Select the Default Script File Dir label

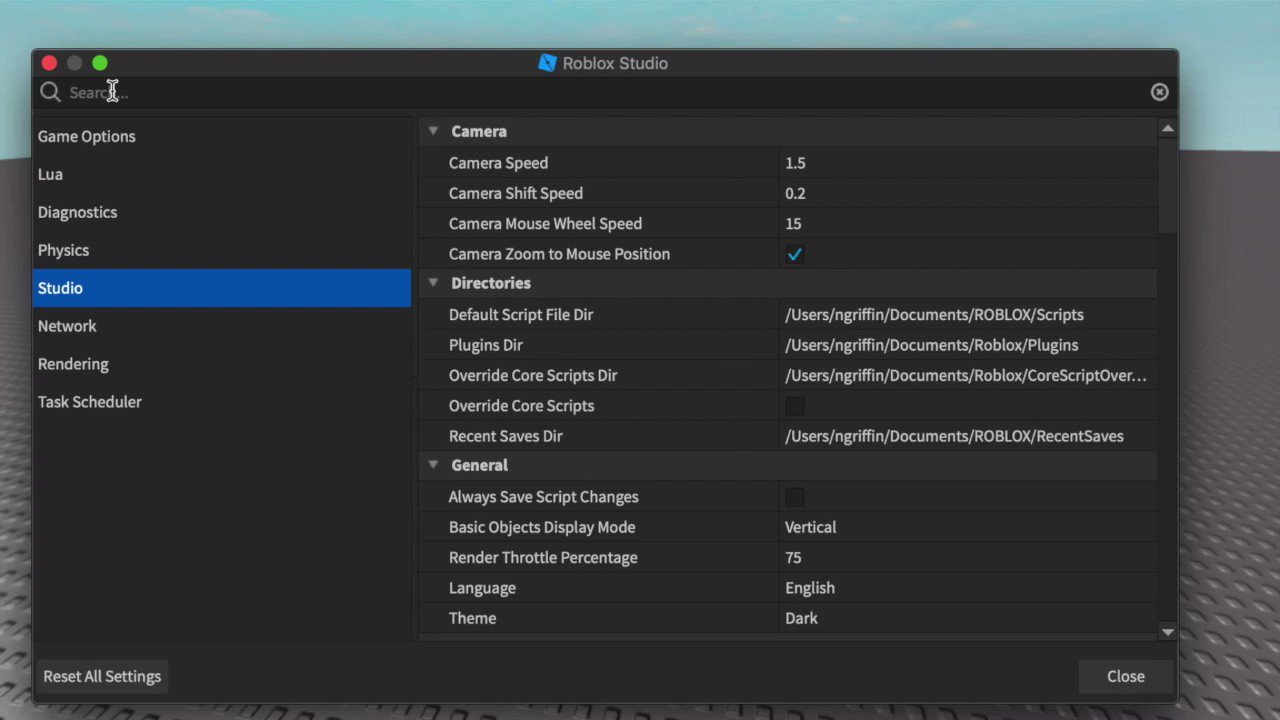click(520, 315)
